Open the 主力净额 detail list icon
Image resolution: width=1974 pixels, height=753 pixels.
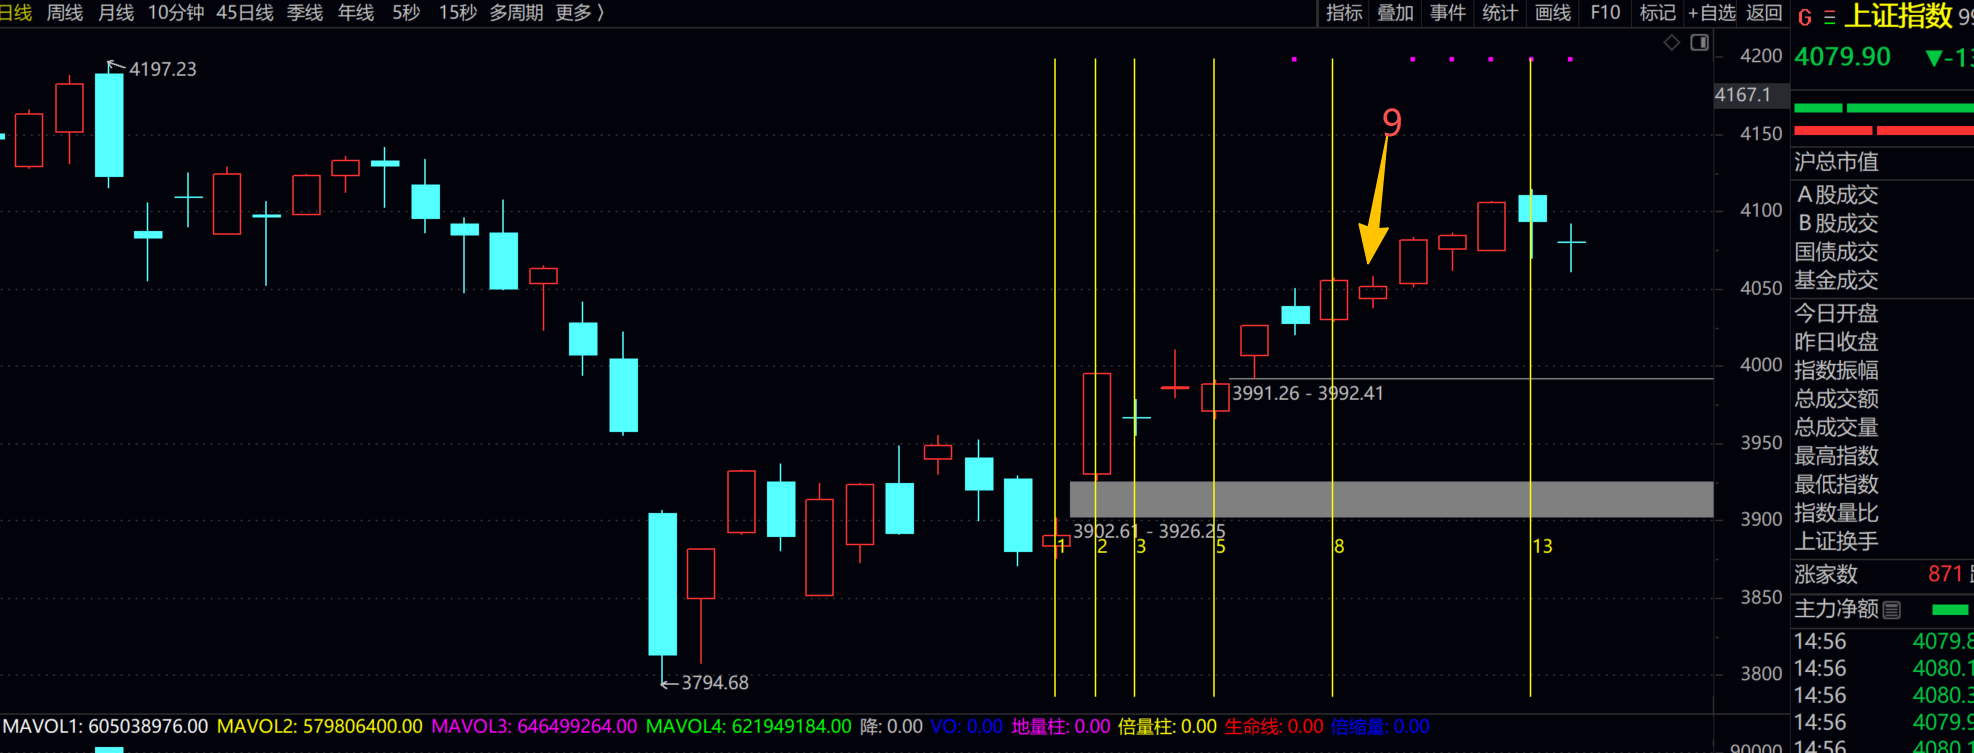click(1891, 609)
